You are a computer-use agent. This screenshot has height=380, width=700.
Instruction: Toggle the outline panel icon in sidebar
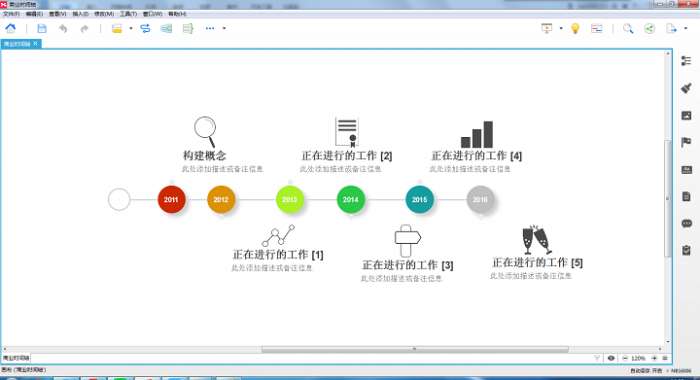coord(686,61)
